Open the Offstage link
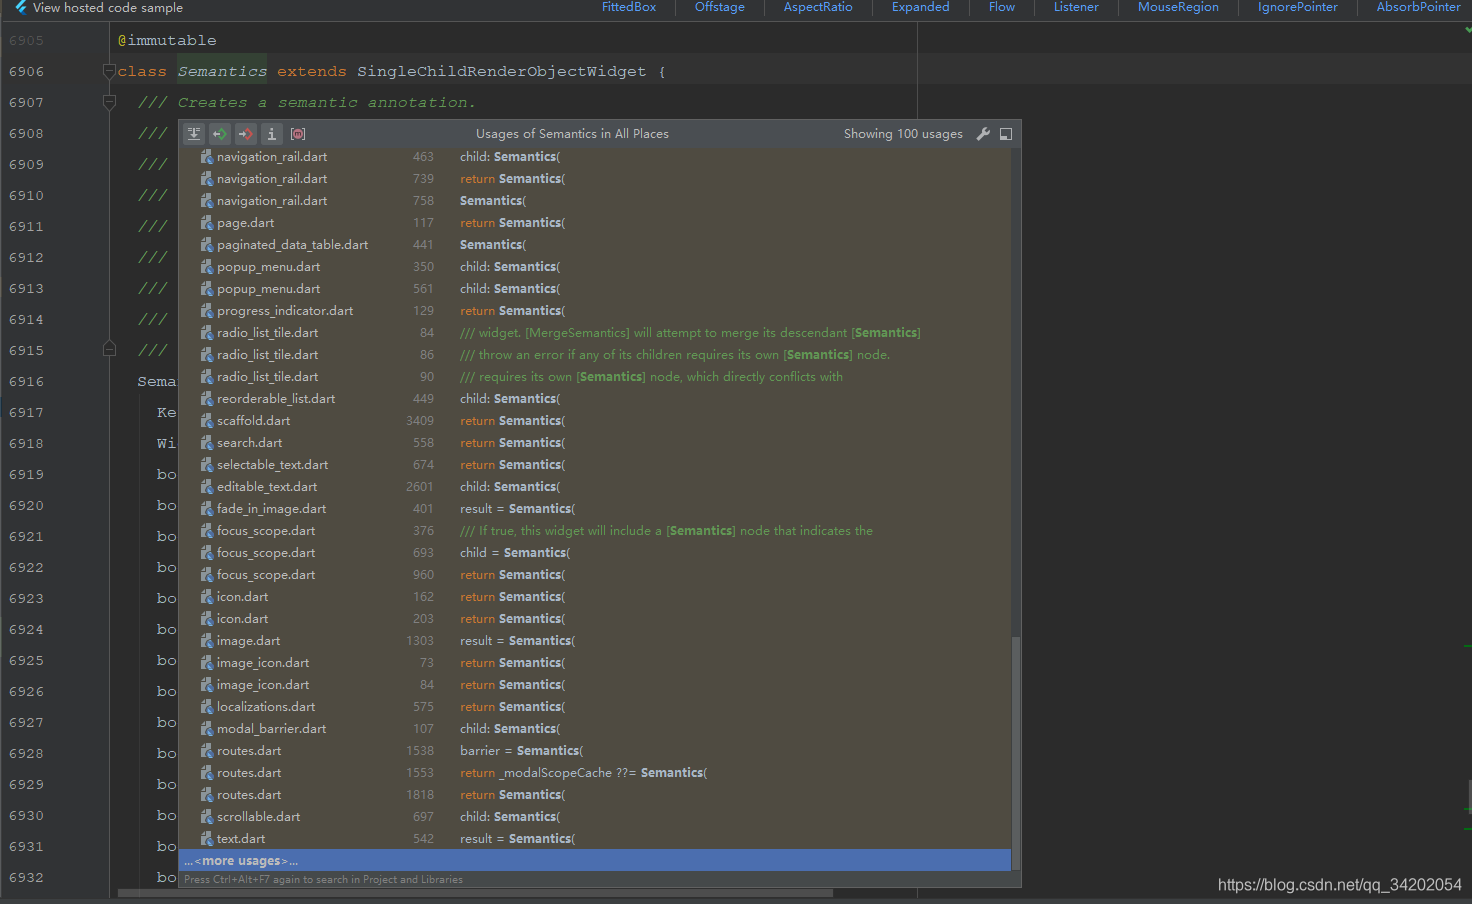 (720, 7)
